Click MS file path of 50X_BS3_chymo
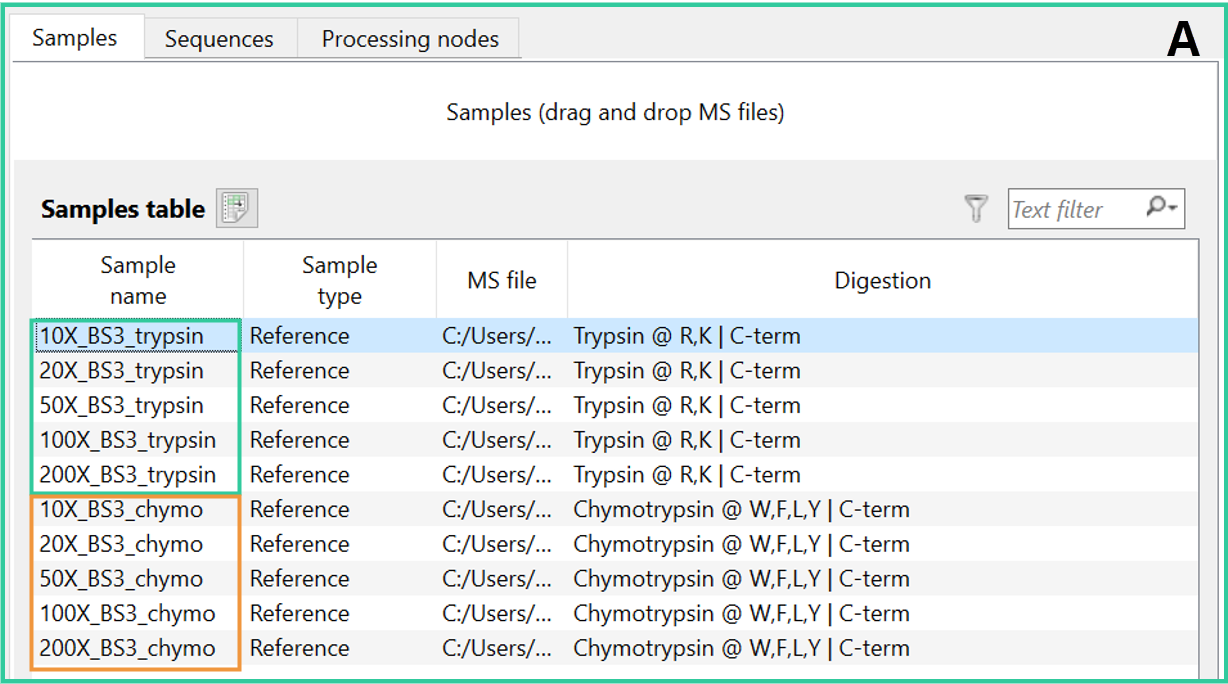The image size is (1228, 684). (497, 579)
